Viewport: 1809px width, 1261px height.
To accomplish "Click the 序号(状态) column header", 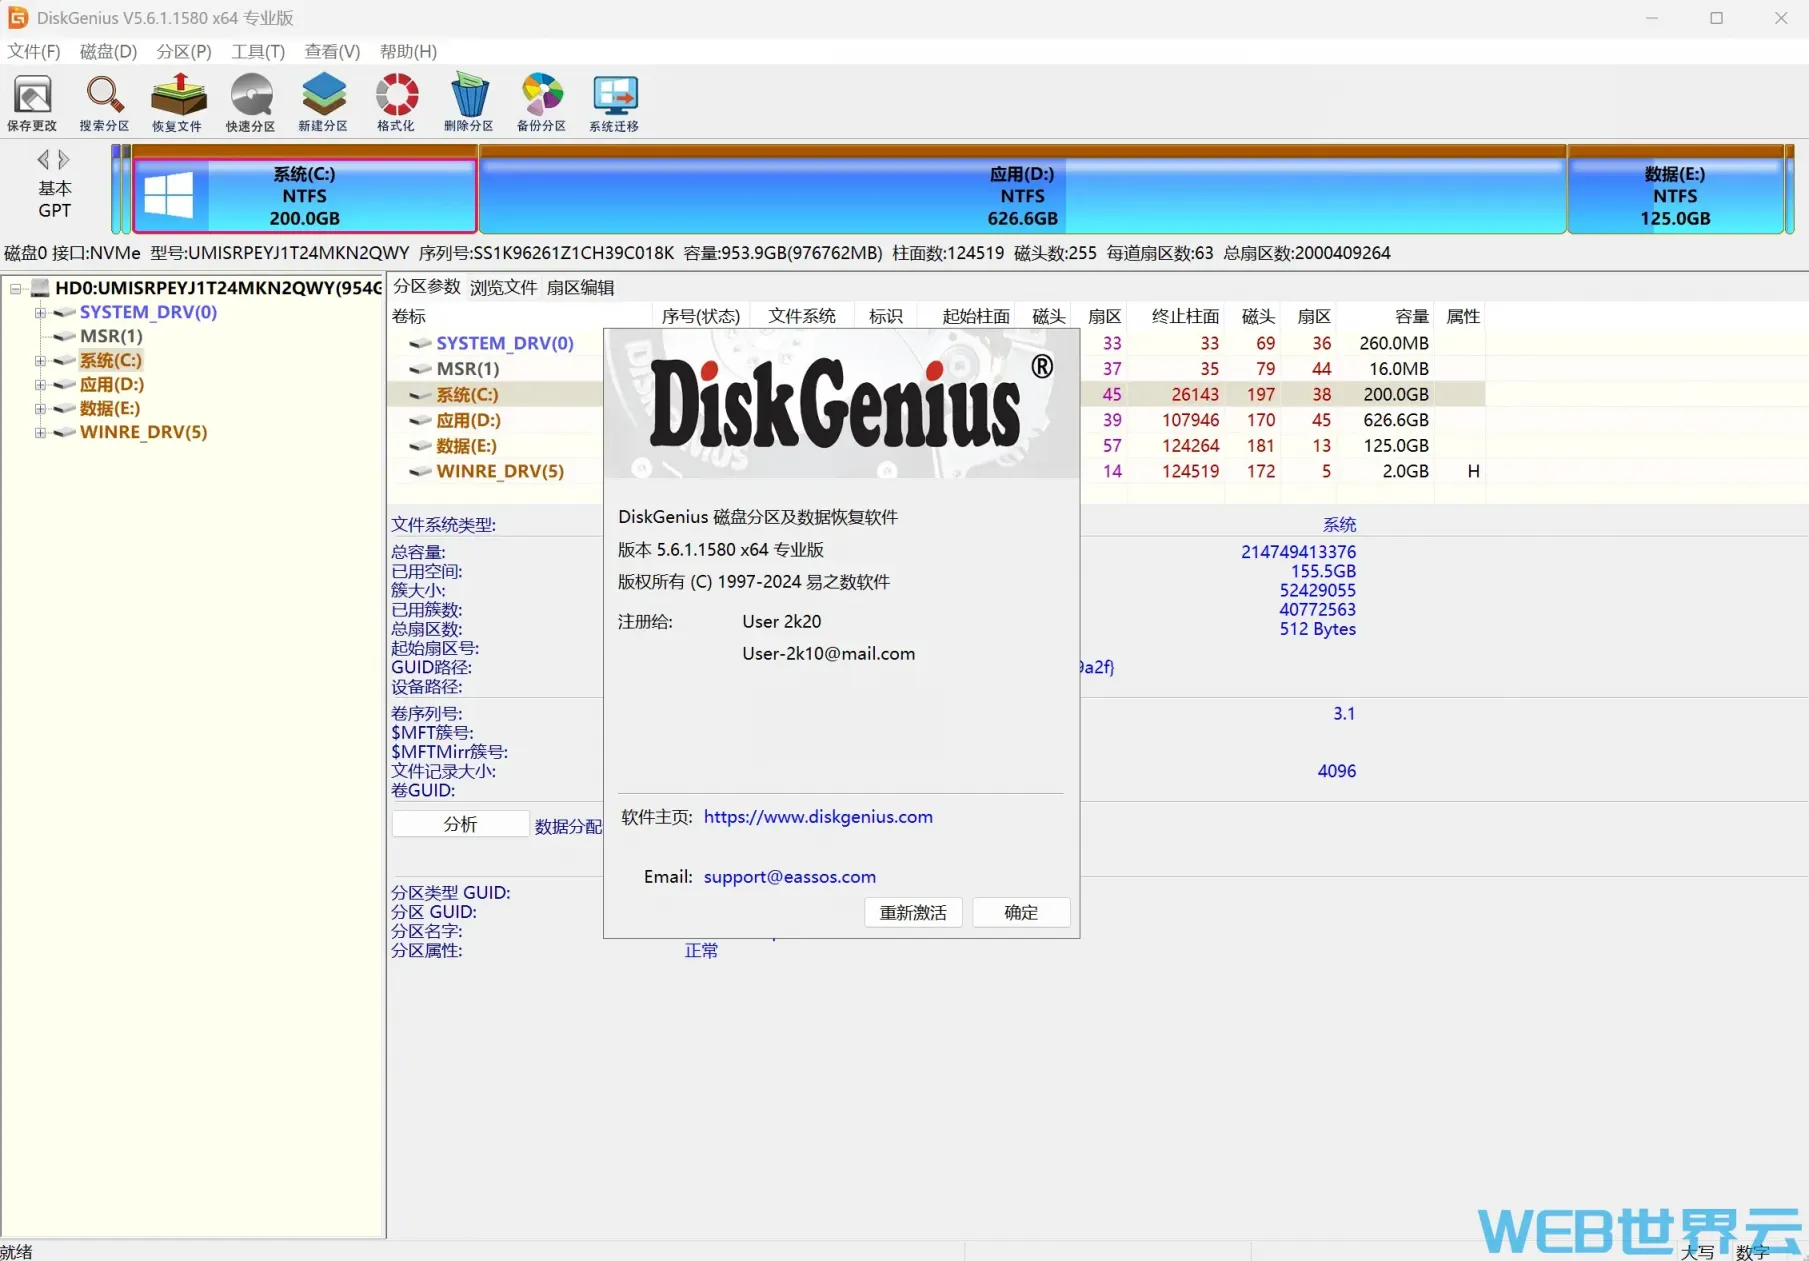I will (x=700, y=316).
